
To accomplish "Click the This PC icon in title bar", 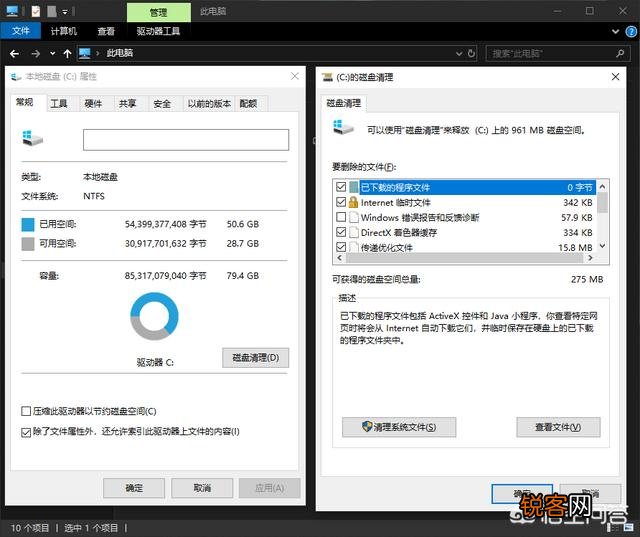I will pos(12,11).
